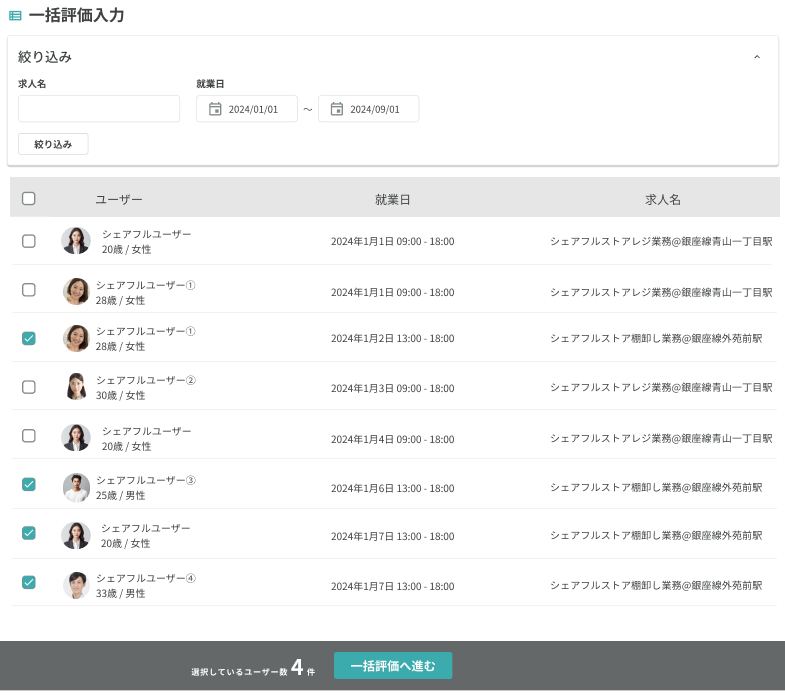Click the list icon beside 一括評価入力 title
This screenshot has width=785, height=695.
(x=15, y=16)
